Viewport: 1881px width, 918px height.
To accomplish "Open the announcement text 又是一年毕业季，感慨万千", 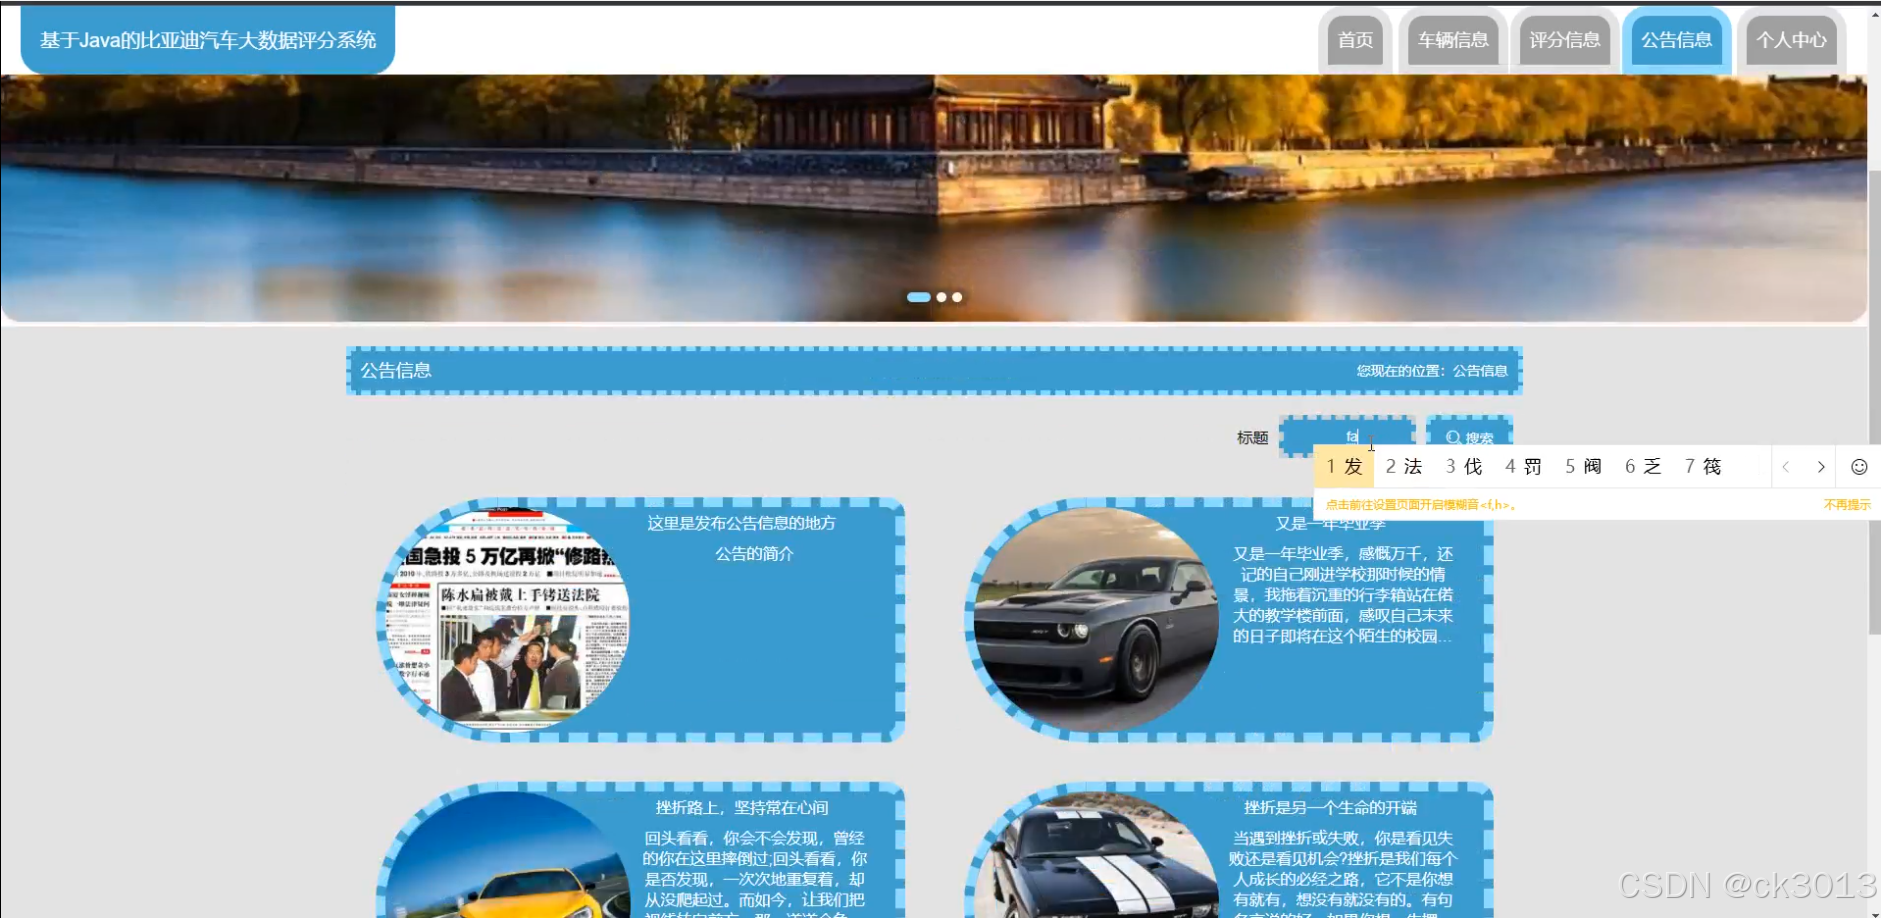I will (1343, 594).
